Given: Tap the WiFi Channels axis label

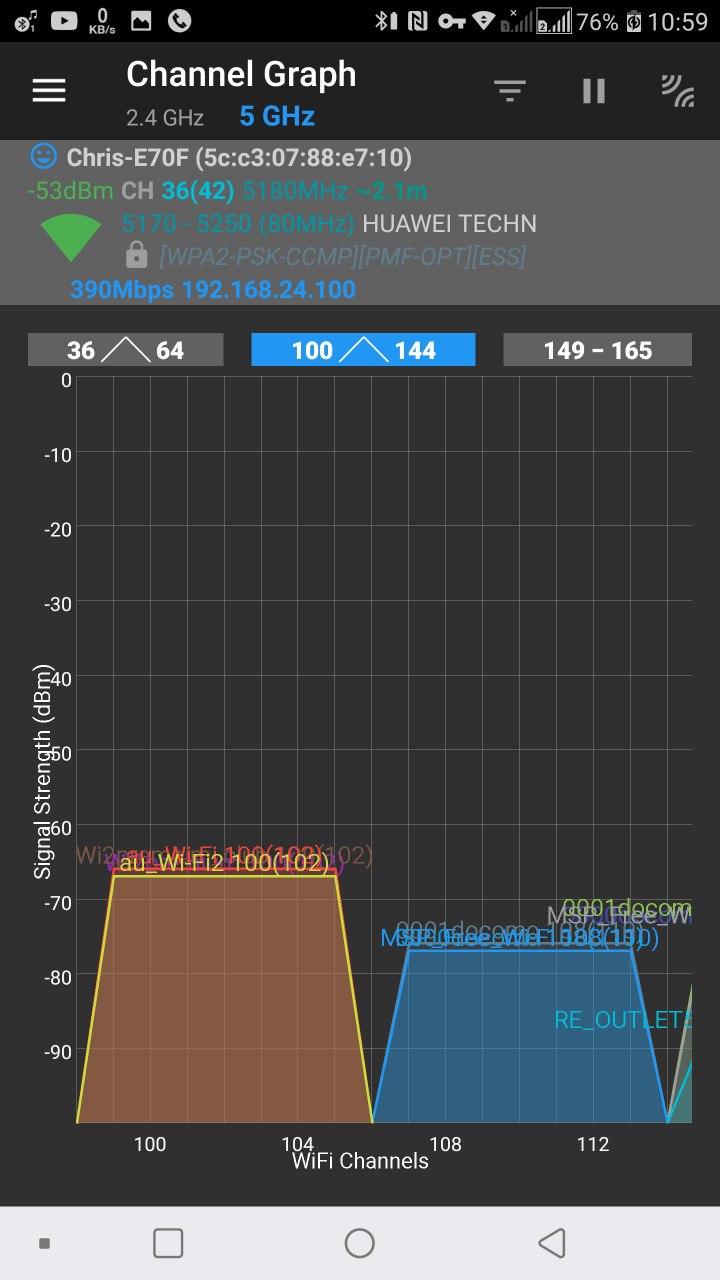Looking at the screenshot, I should pos(360,1161).
